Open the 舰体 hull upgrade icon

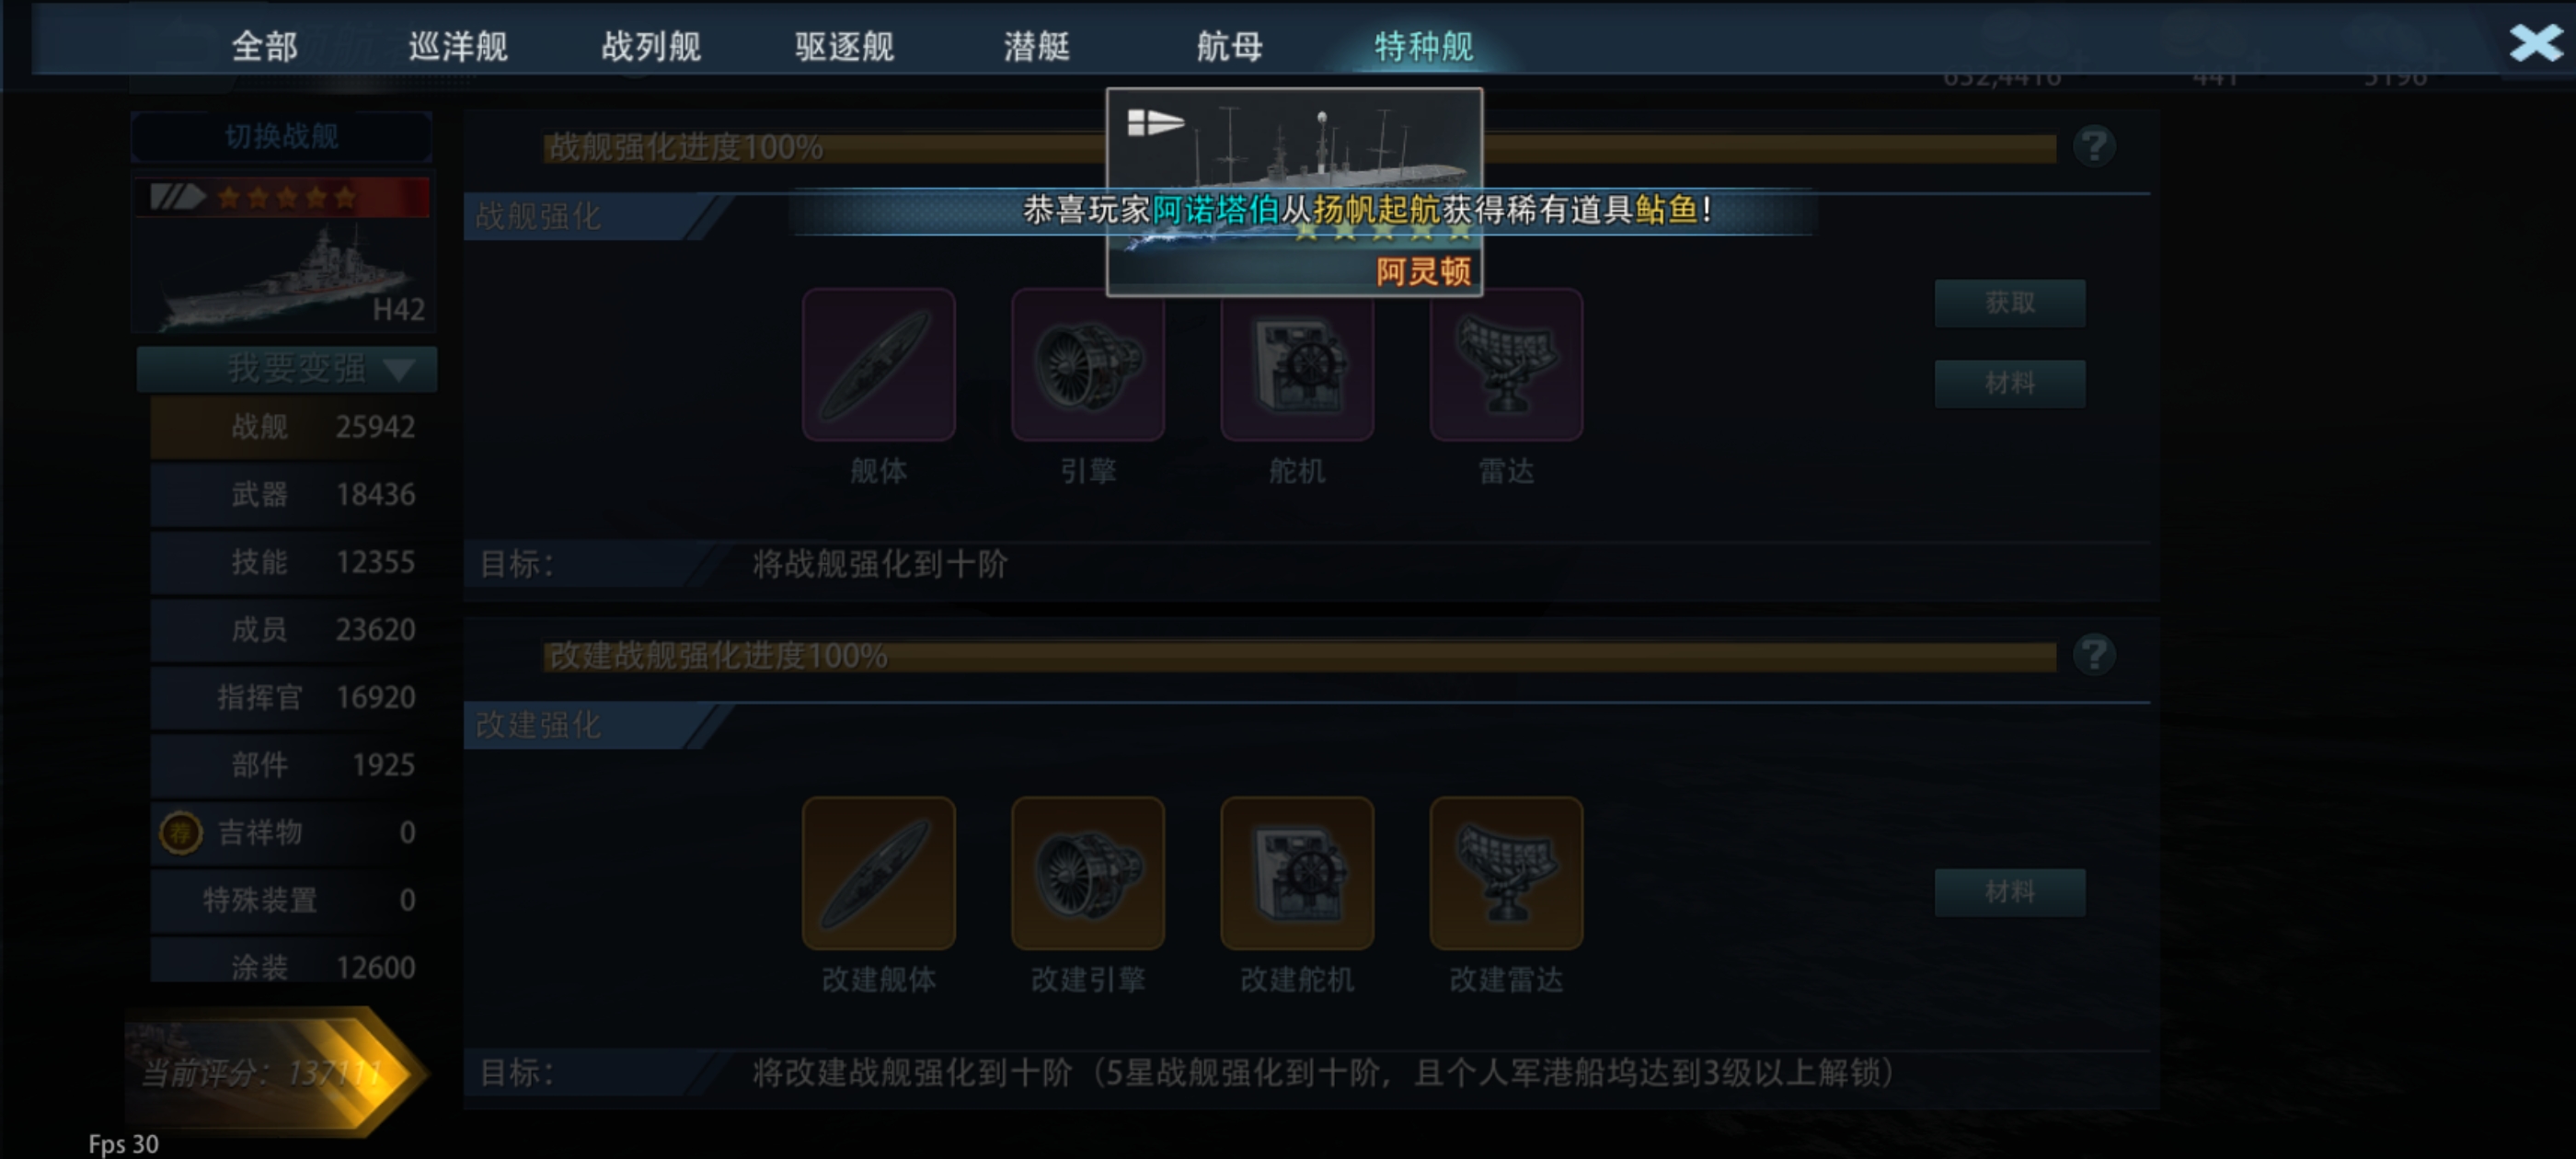878,364
